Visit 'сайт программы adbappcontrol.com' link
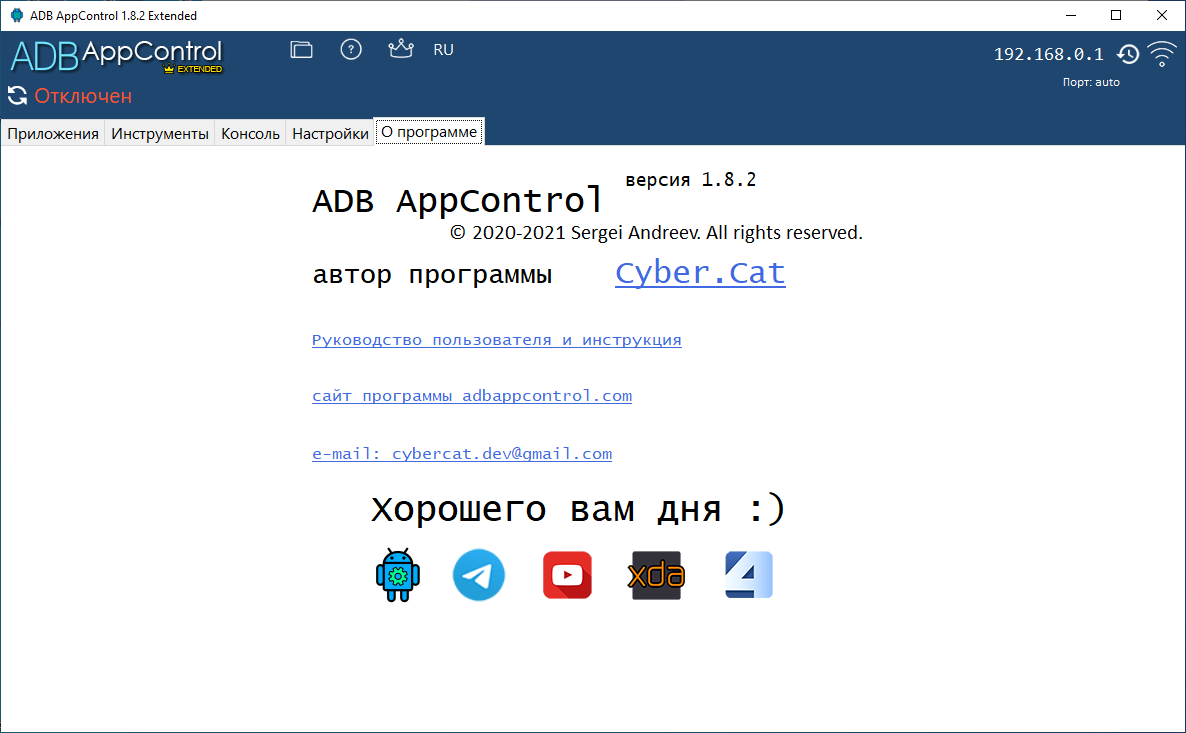Viewport: 1186px width, 733px height. (472, 396)
